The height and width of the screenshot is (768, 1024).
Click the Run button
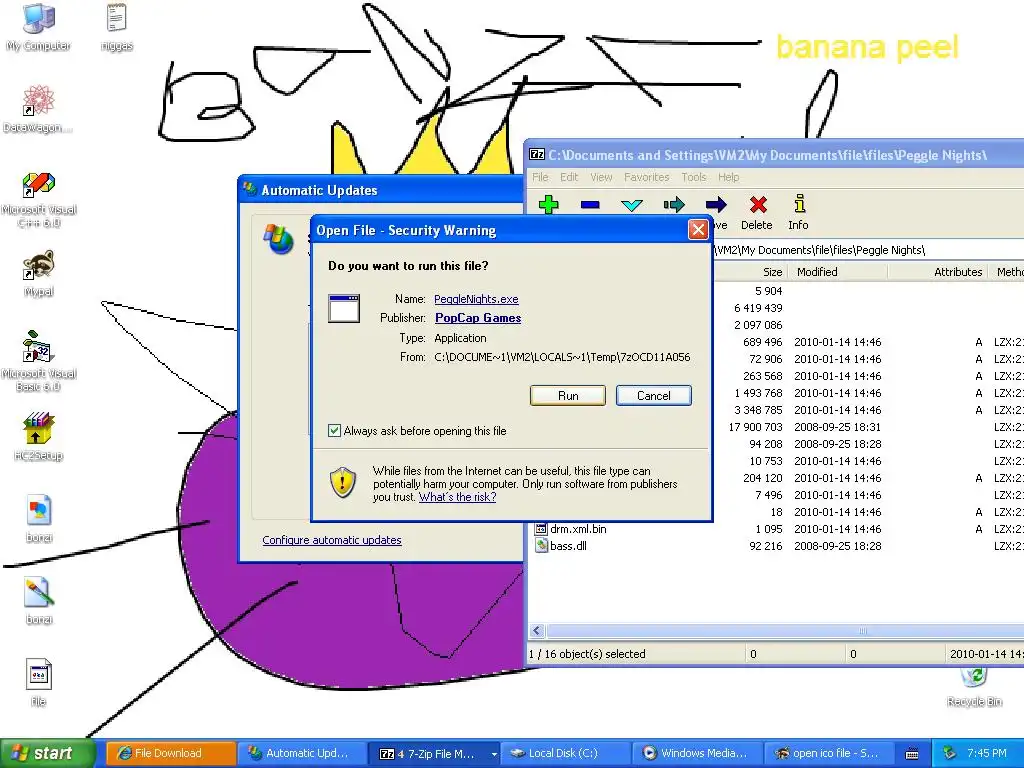[x=568, y=396]
